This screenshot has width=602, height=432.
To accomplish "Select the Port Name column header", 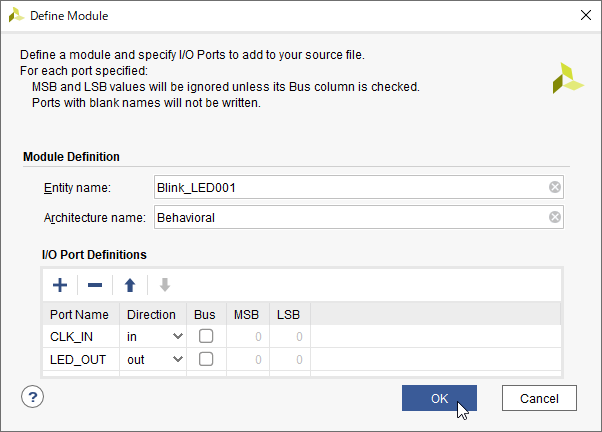I will click(x=81, y=314).
